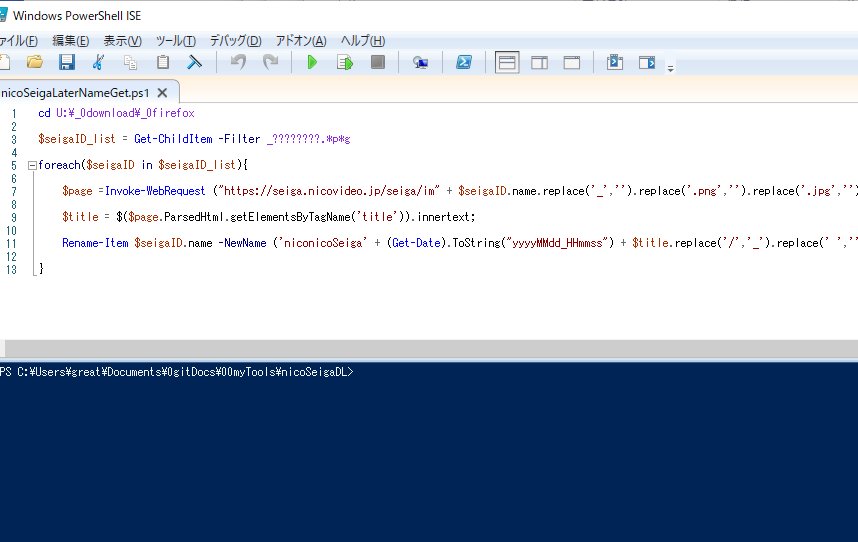Start PowerShell.exe blue console icon
The width and height of the screenshot is (858, 542).
click(x=463, y=62)
